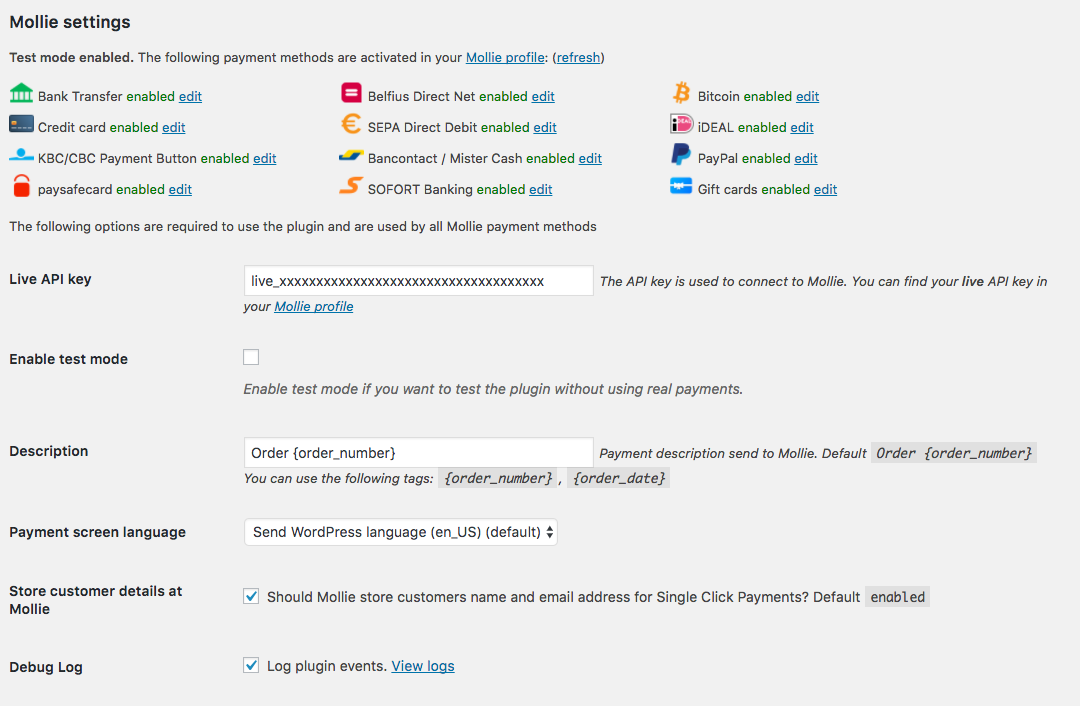This screenshot has height=706, width=1080.
Task: Click the Credit card icon
Action: pos(21,125)
